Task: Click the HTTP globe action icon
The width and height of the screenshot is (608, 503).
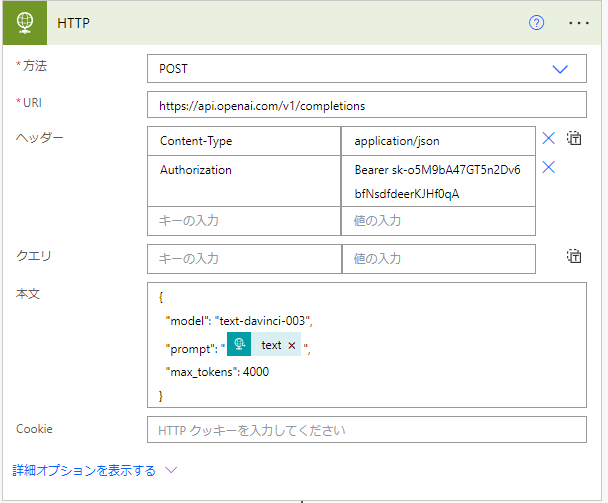Action: pos(25,23)
